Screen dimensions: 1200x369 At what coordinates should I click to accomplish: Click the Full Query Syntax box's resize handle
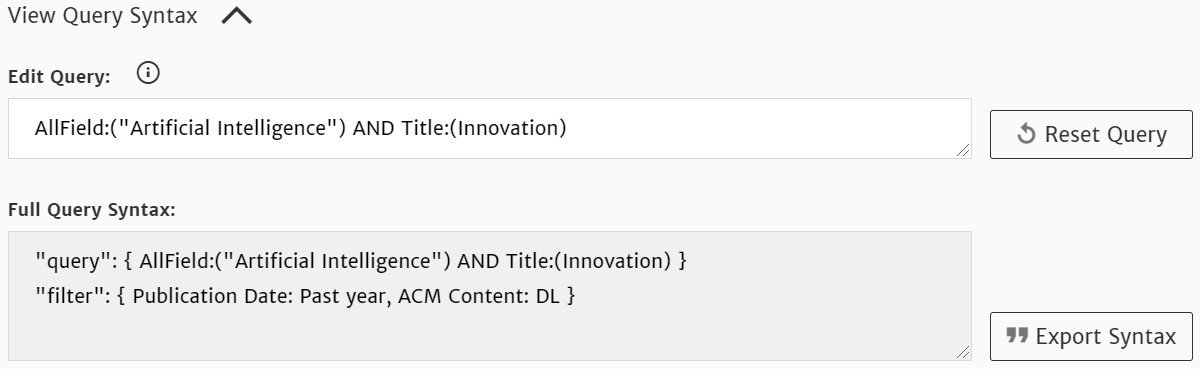pyautogui.click(x=962, y=352)
